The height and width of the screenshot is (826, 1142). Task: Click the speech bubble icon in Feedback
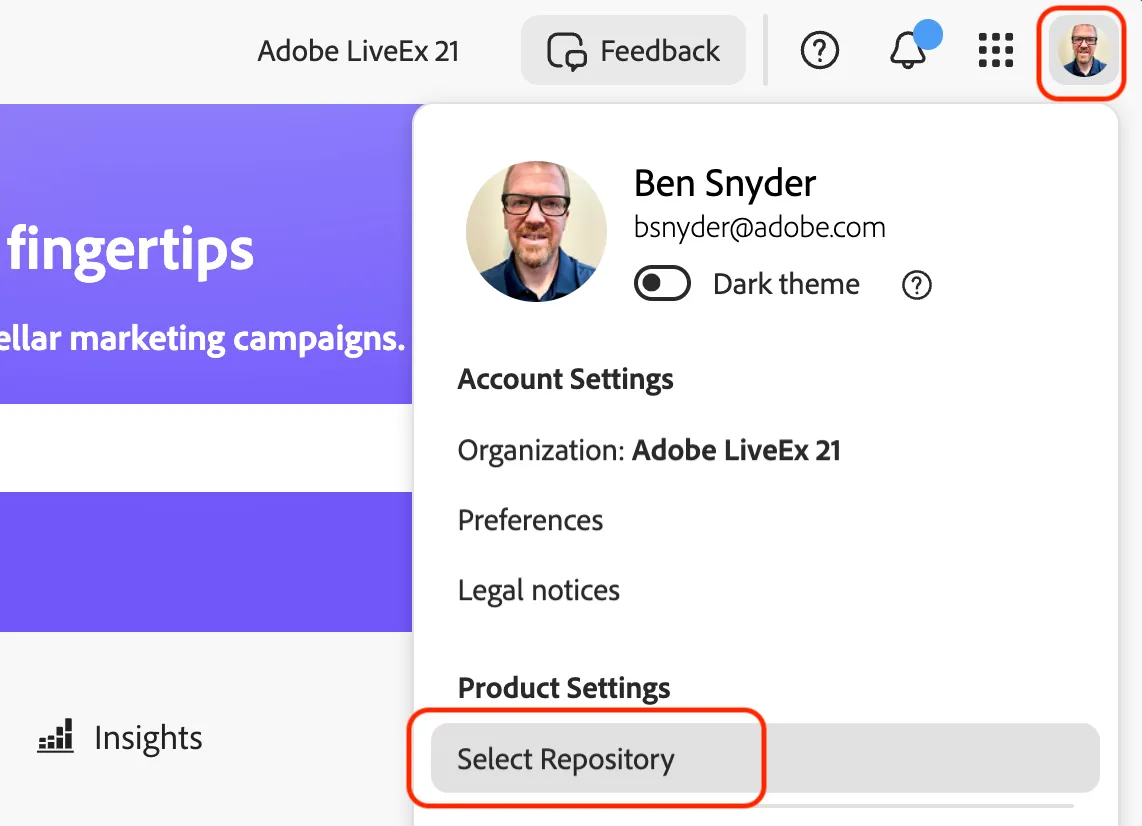click(567, 51)
